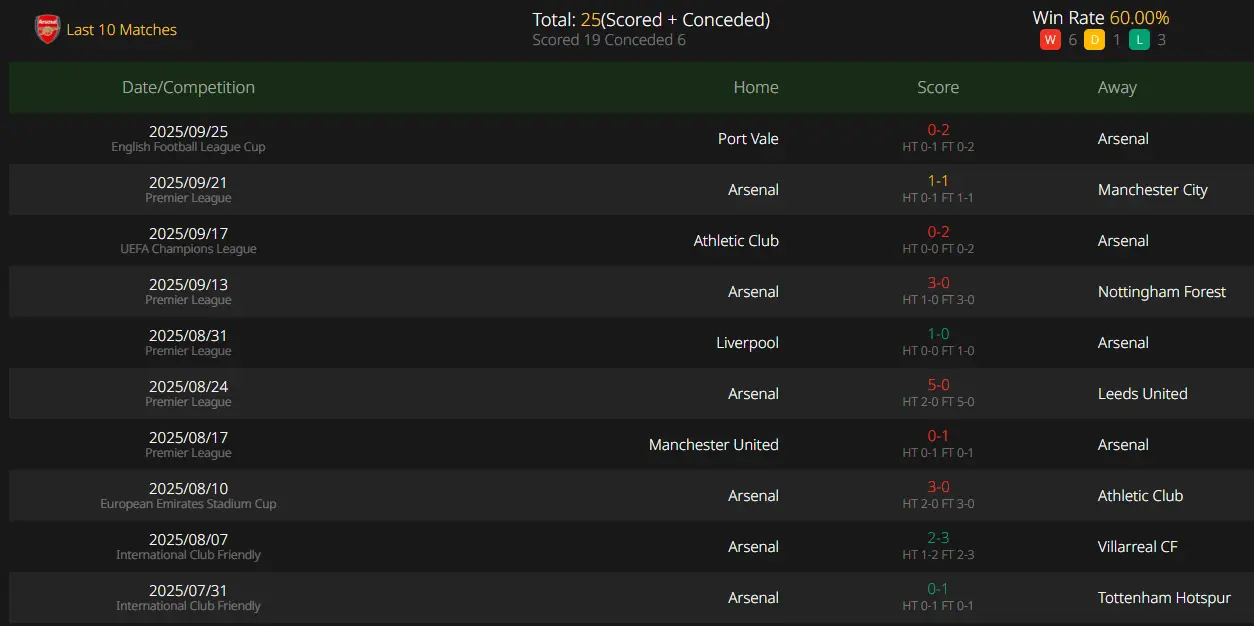
Task: Select the 2025/09/21 Premier League match date
Action: point(188,183)
